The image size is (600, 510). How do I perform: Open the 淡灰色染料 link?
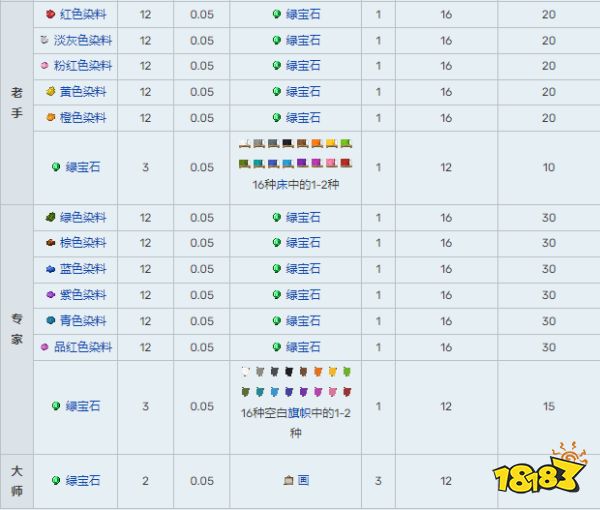click(x=85, y=40)
